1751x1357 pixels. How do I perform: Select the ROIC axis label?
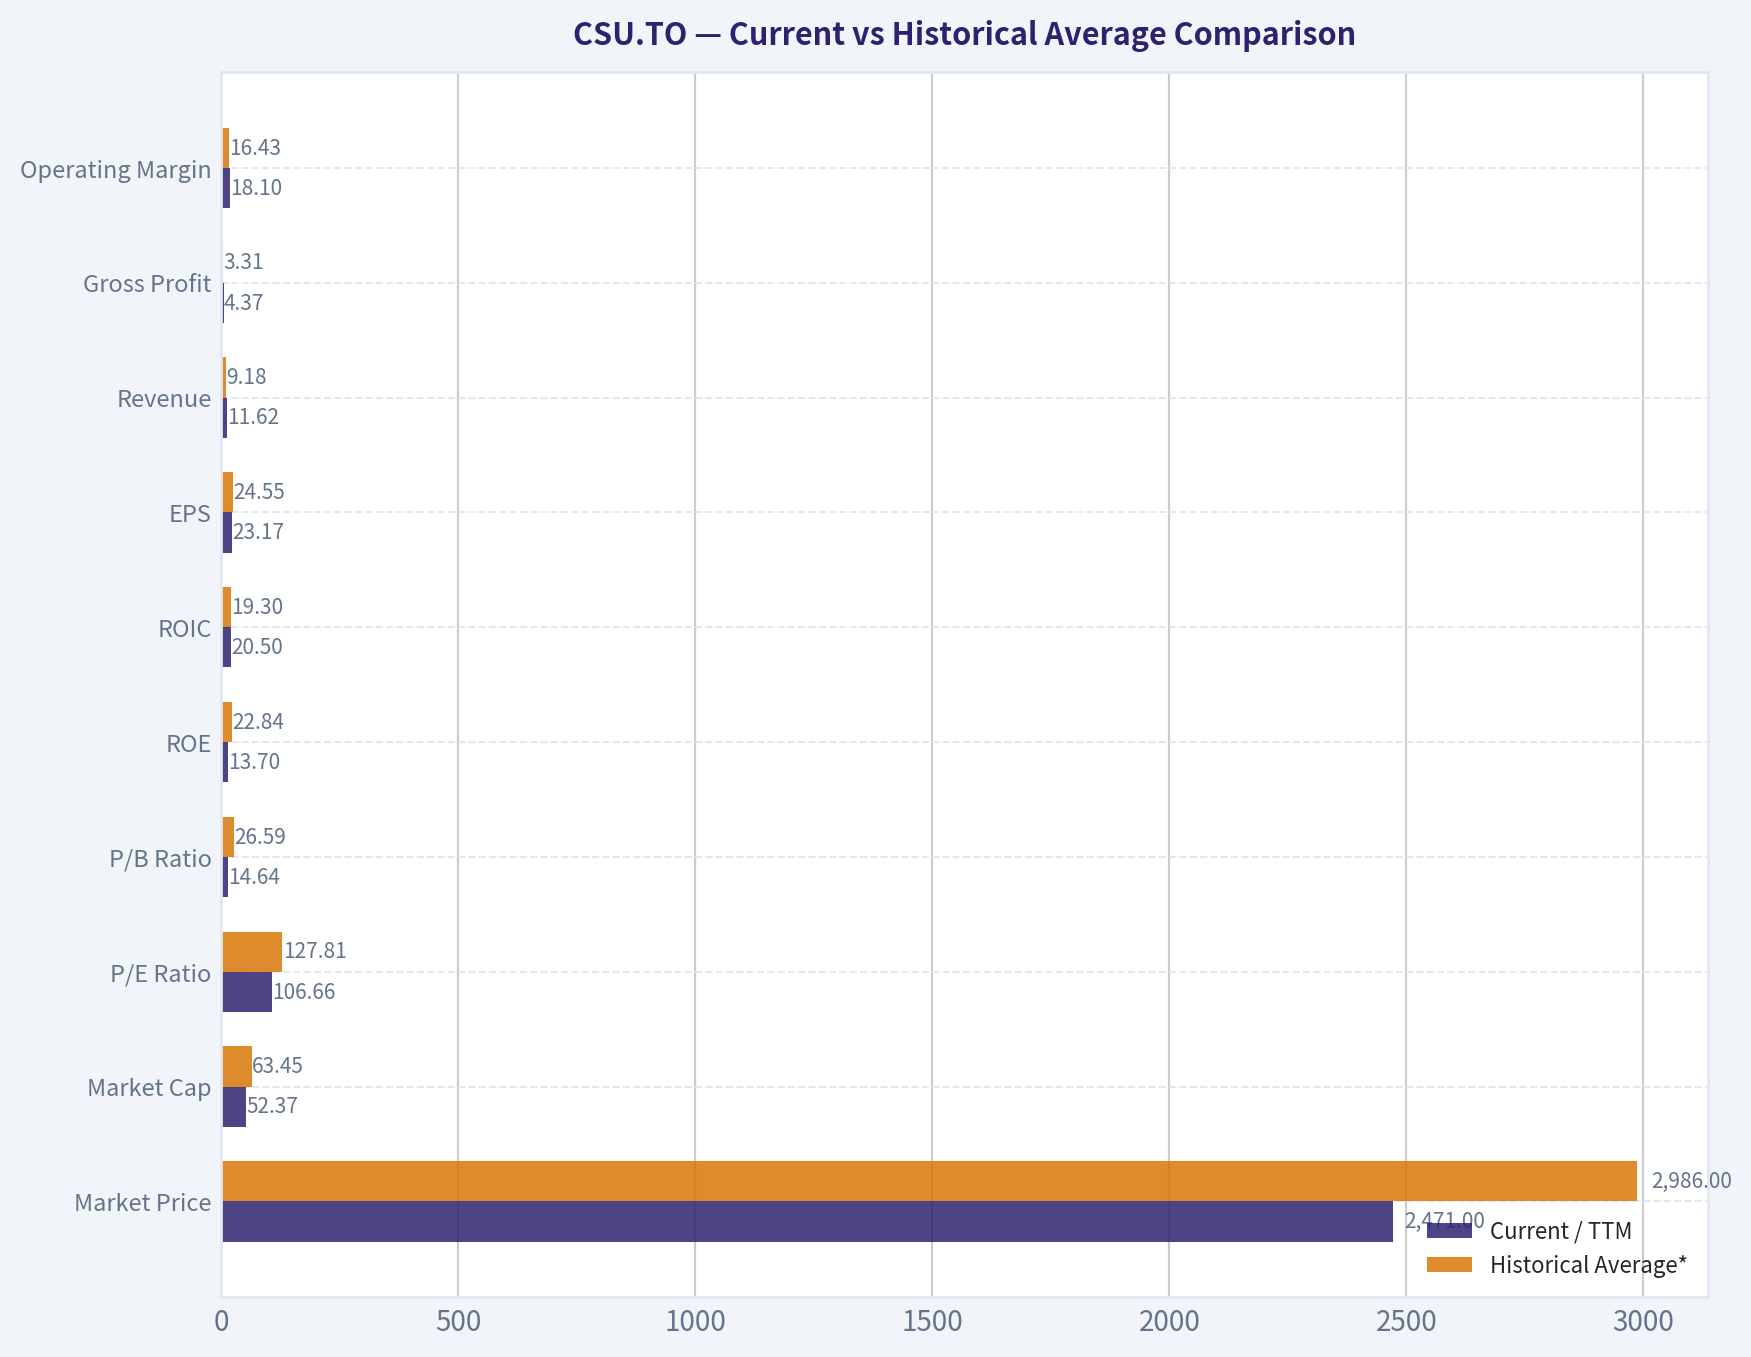point(185,629)
